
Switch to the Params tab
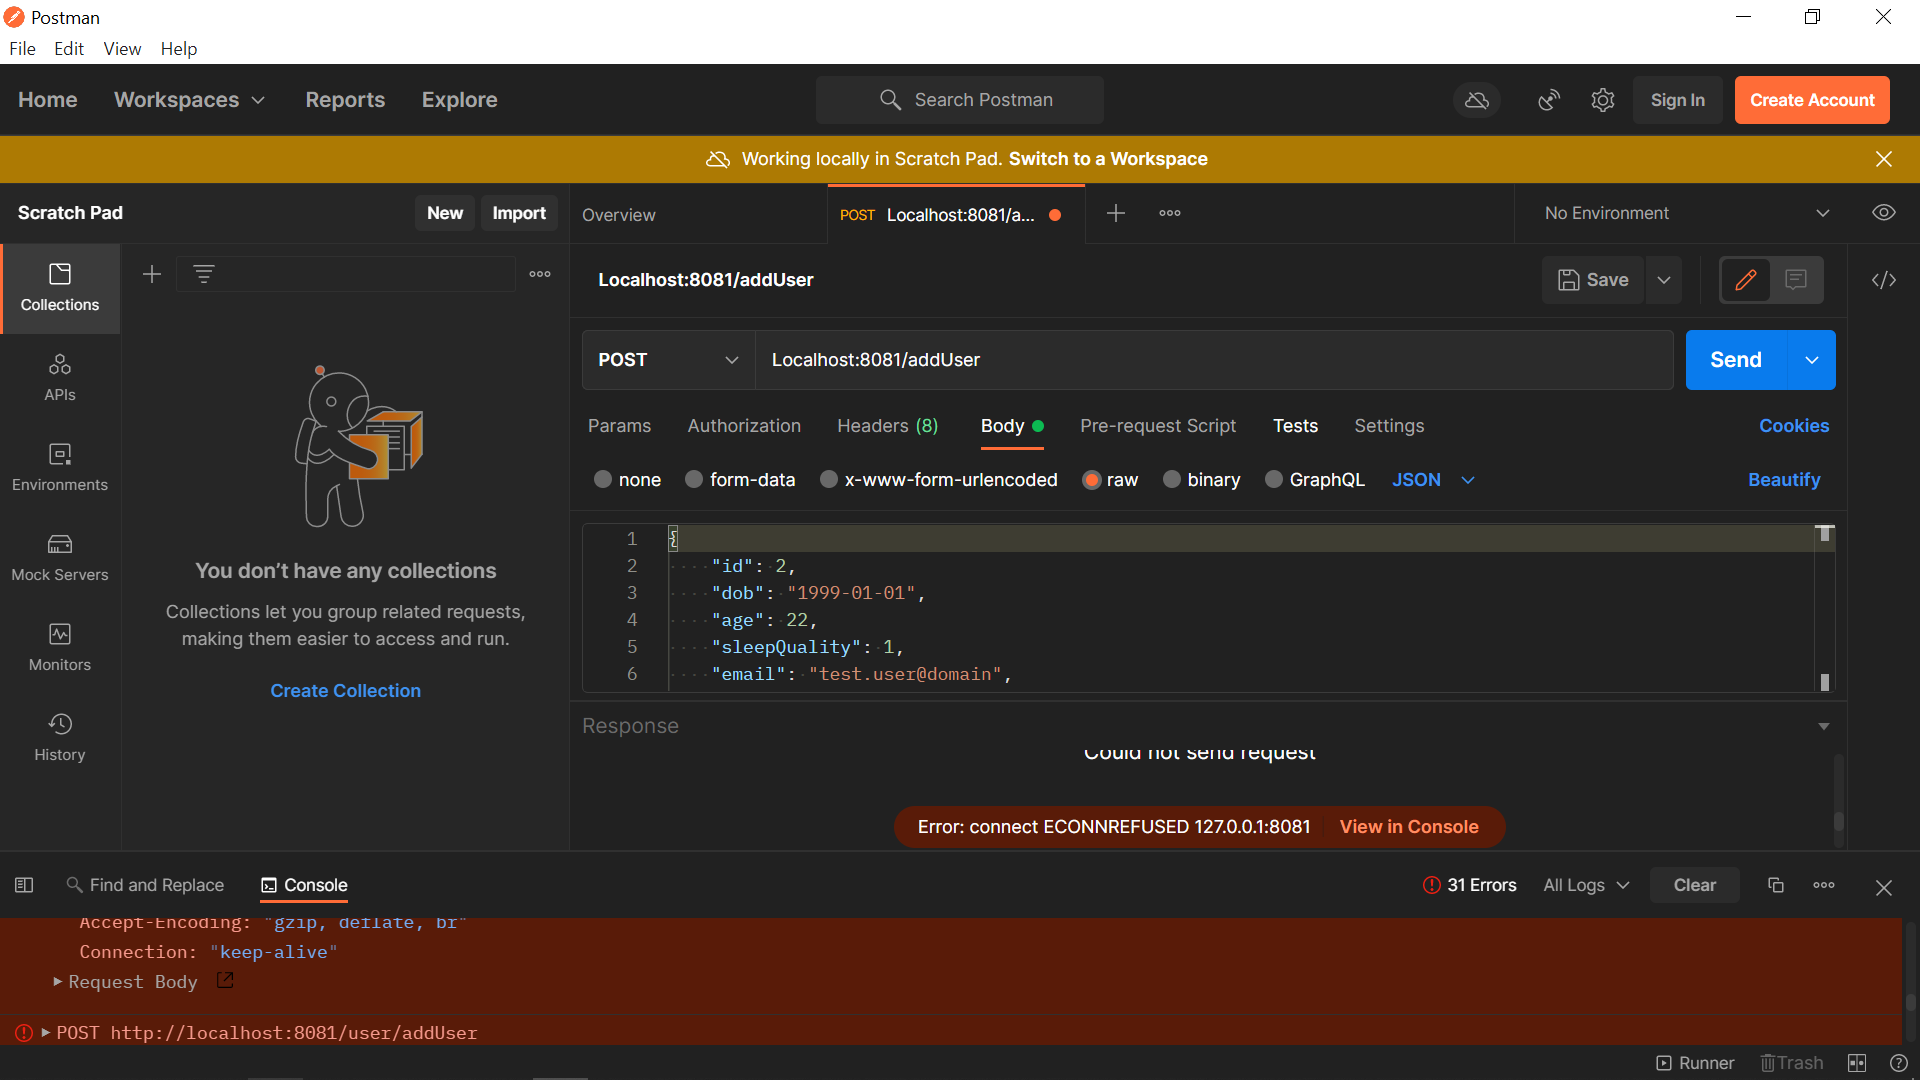point(619,426)
